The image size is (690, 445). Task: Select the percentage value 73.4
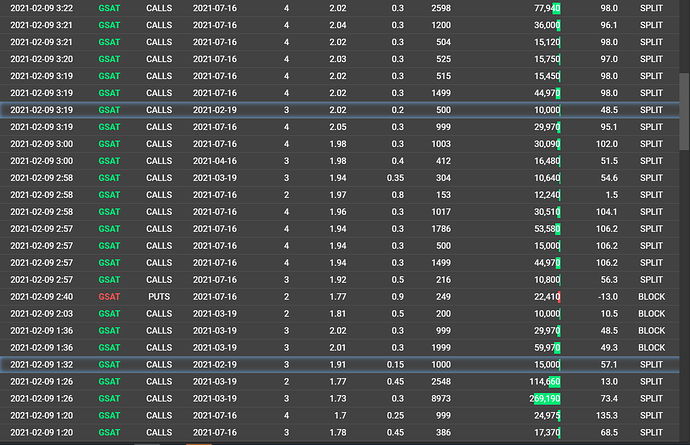coord(609,399)
